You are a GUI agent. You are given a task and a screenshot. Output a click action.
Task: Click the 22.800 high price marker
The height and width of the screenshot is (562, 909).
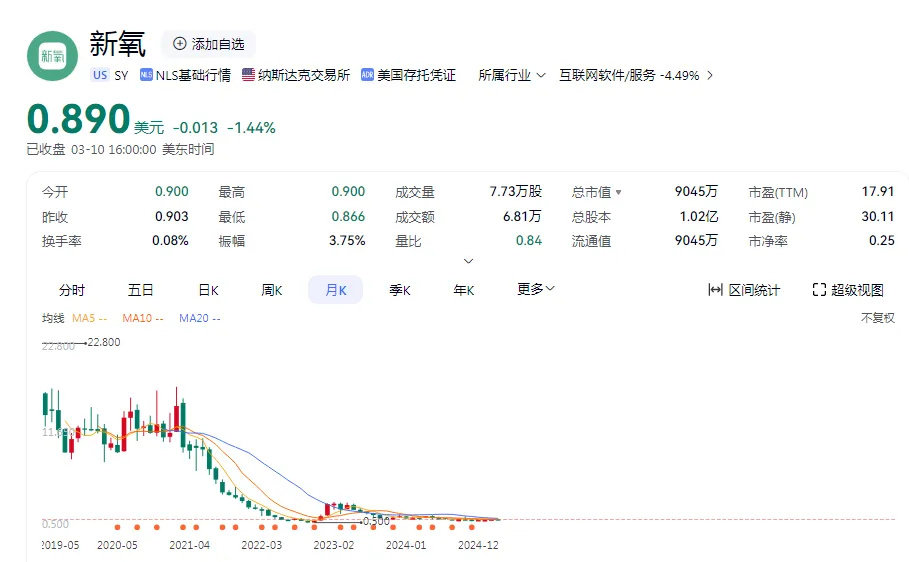point(104,342)
